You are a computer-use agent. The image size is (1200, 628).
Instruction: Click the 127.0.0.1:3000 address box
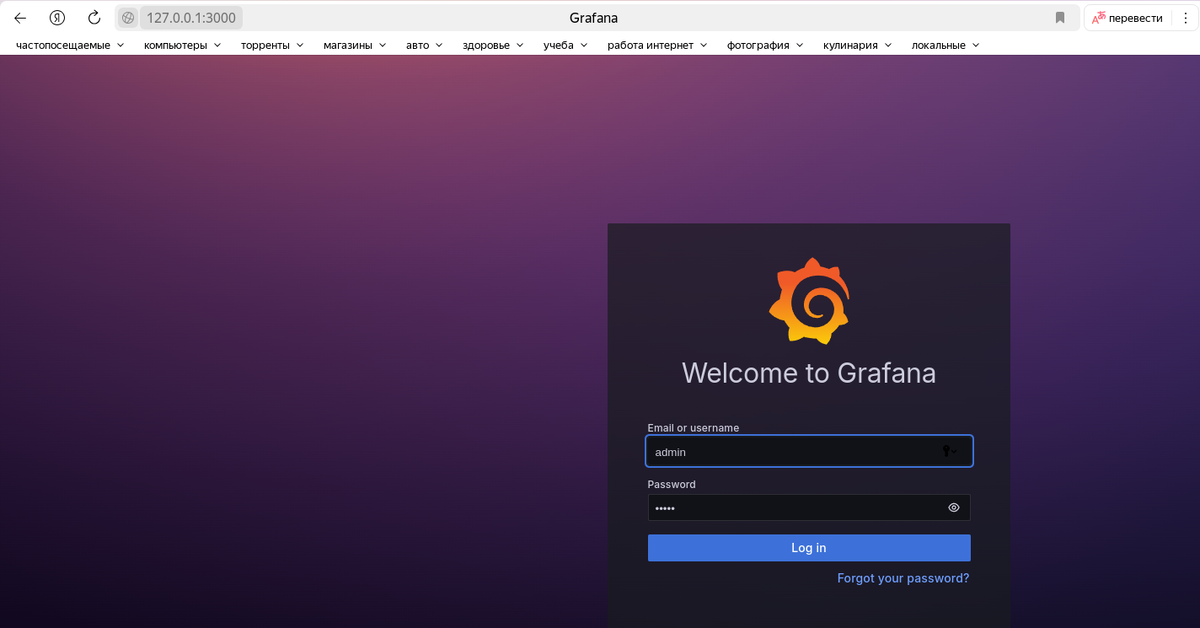click(191, 18)
